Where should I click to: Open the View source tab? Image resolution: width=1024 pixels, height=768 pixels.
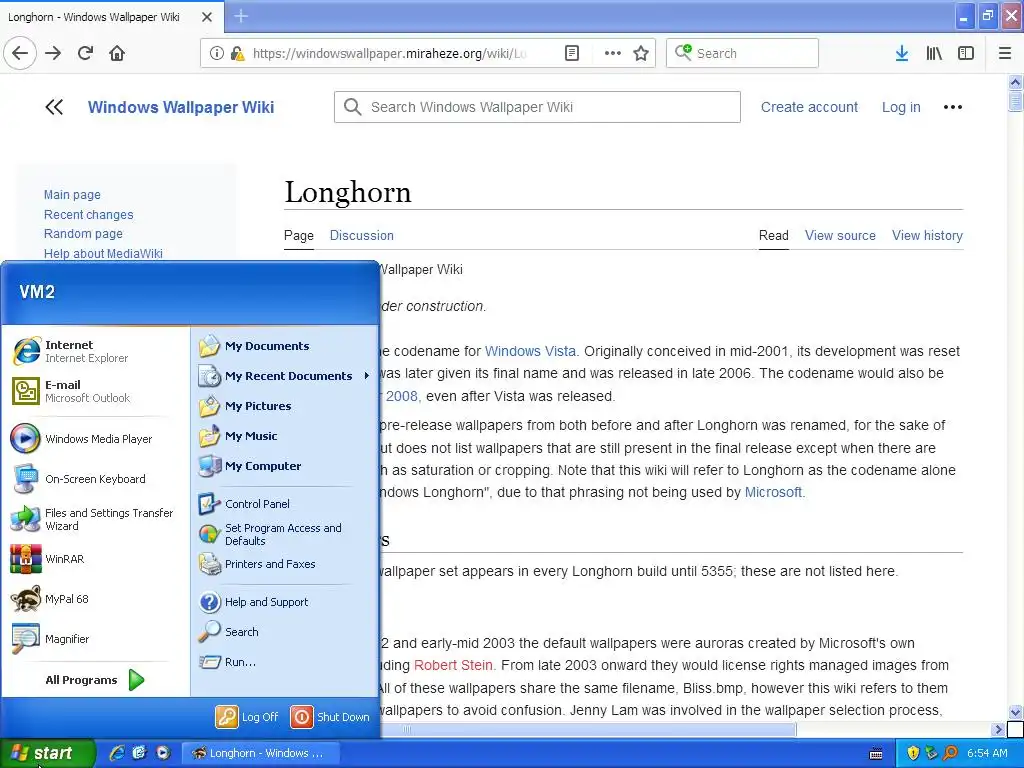[840, 235]
